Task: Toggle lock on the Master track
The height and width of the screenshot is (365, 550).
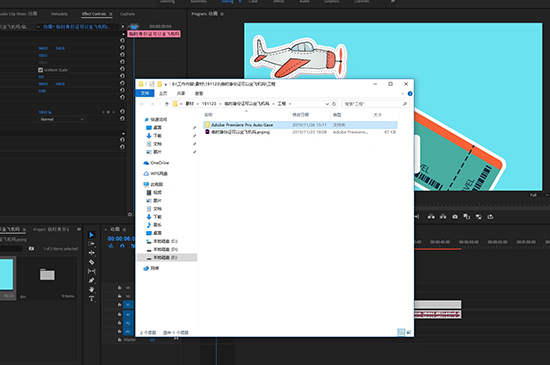Action: (119, 339)
